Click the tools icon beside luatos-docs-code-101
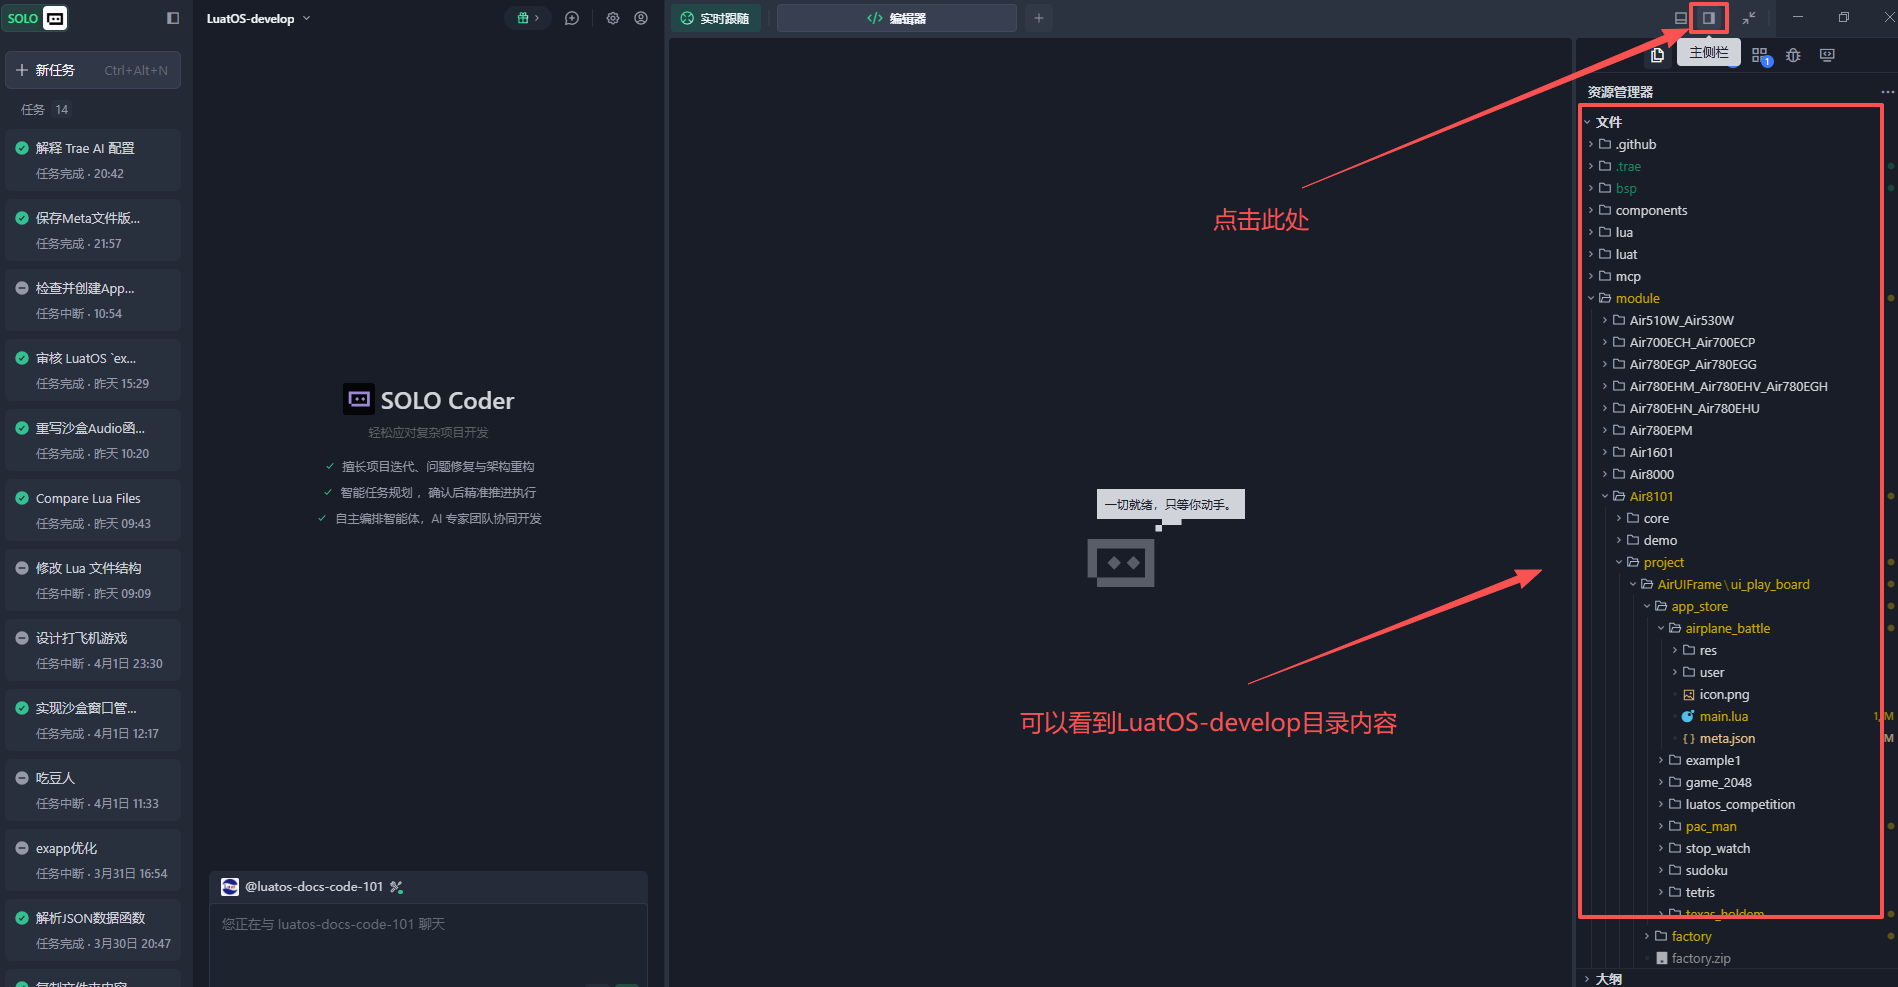 tap(396, 887)
